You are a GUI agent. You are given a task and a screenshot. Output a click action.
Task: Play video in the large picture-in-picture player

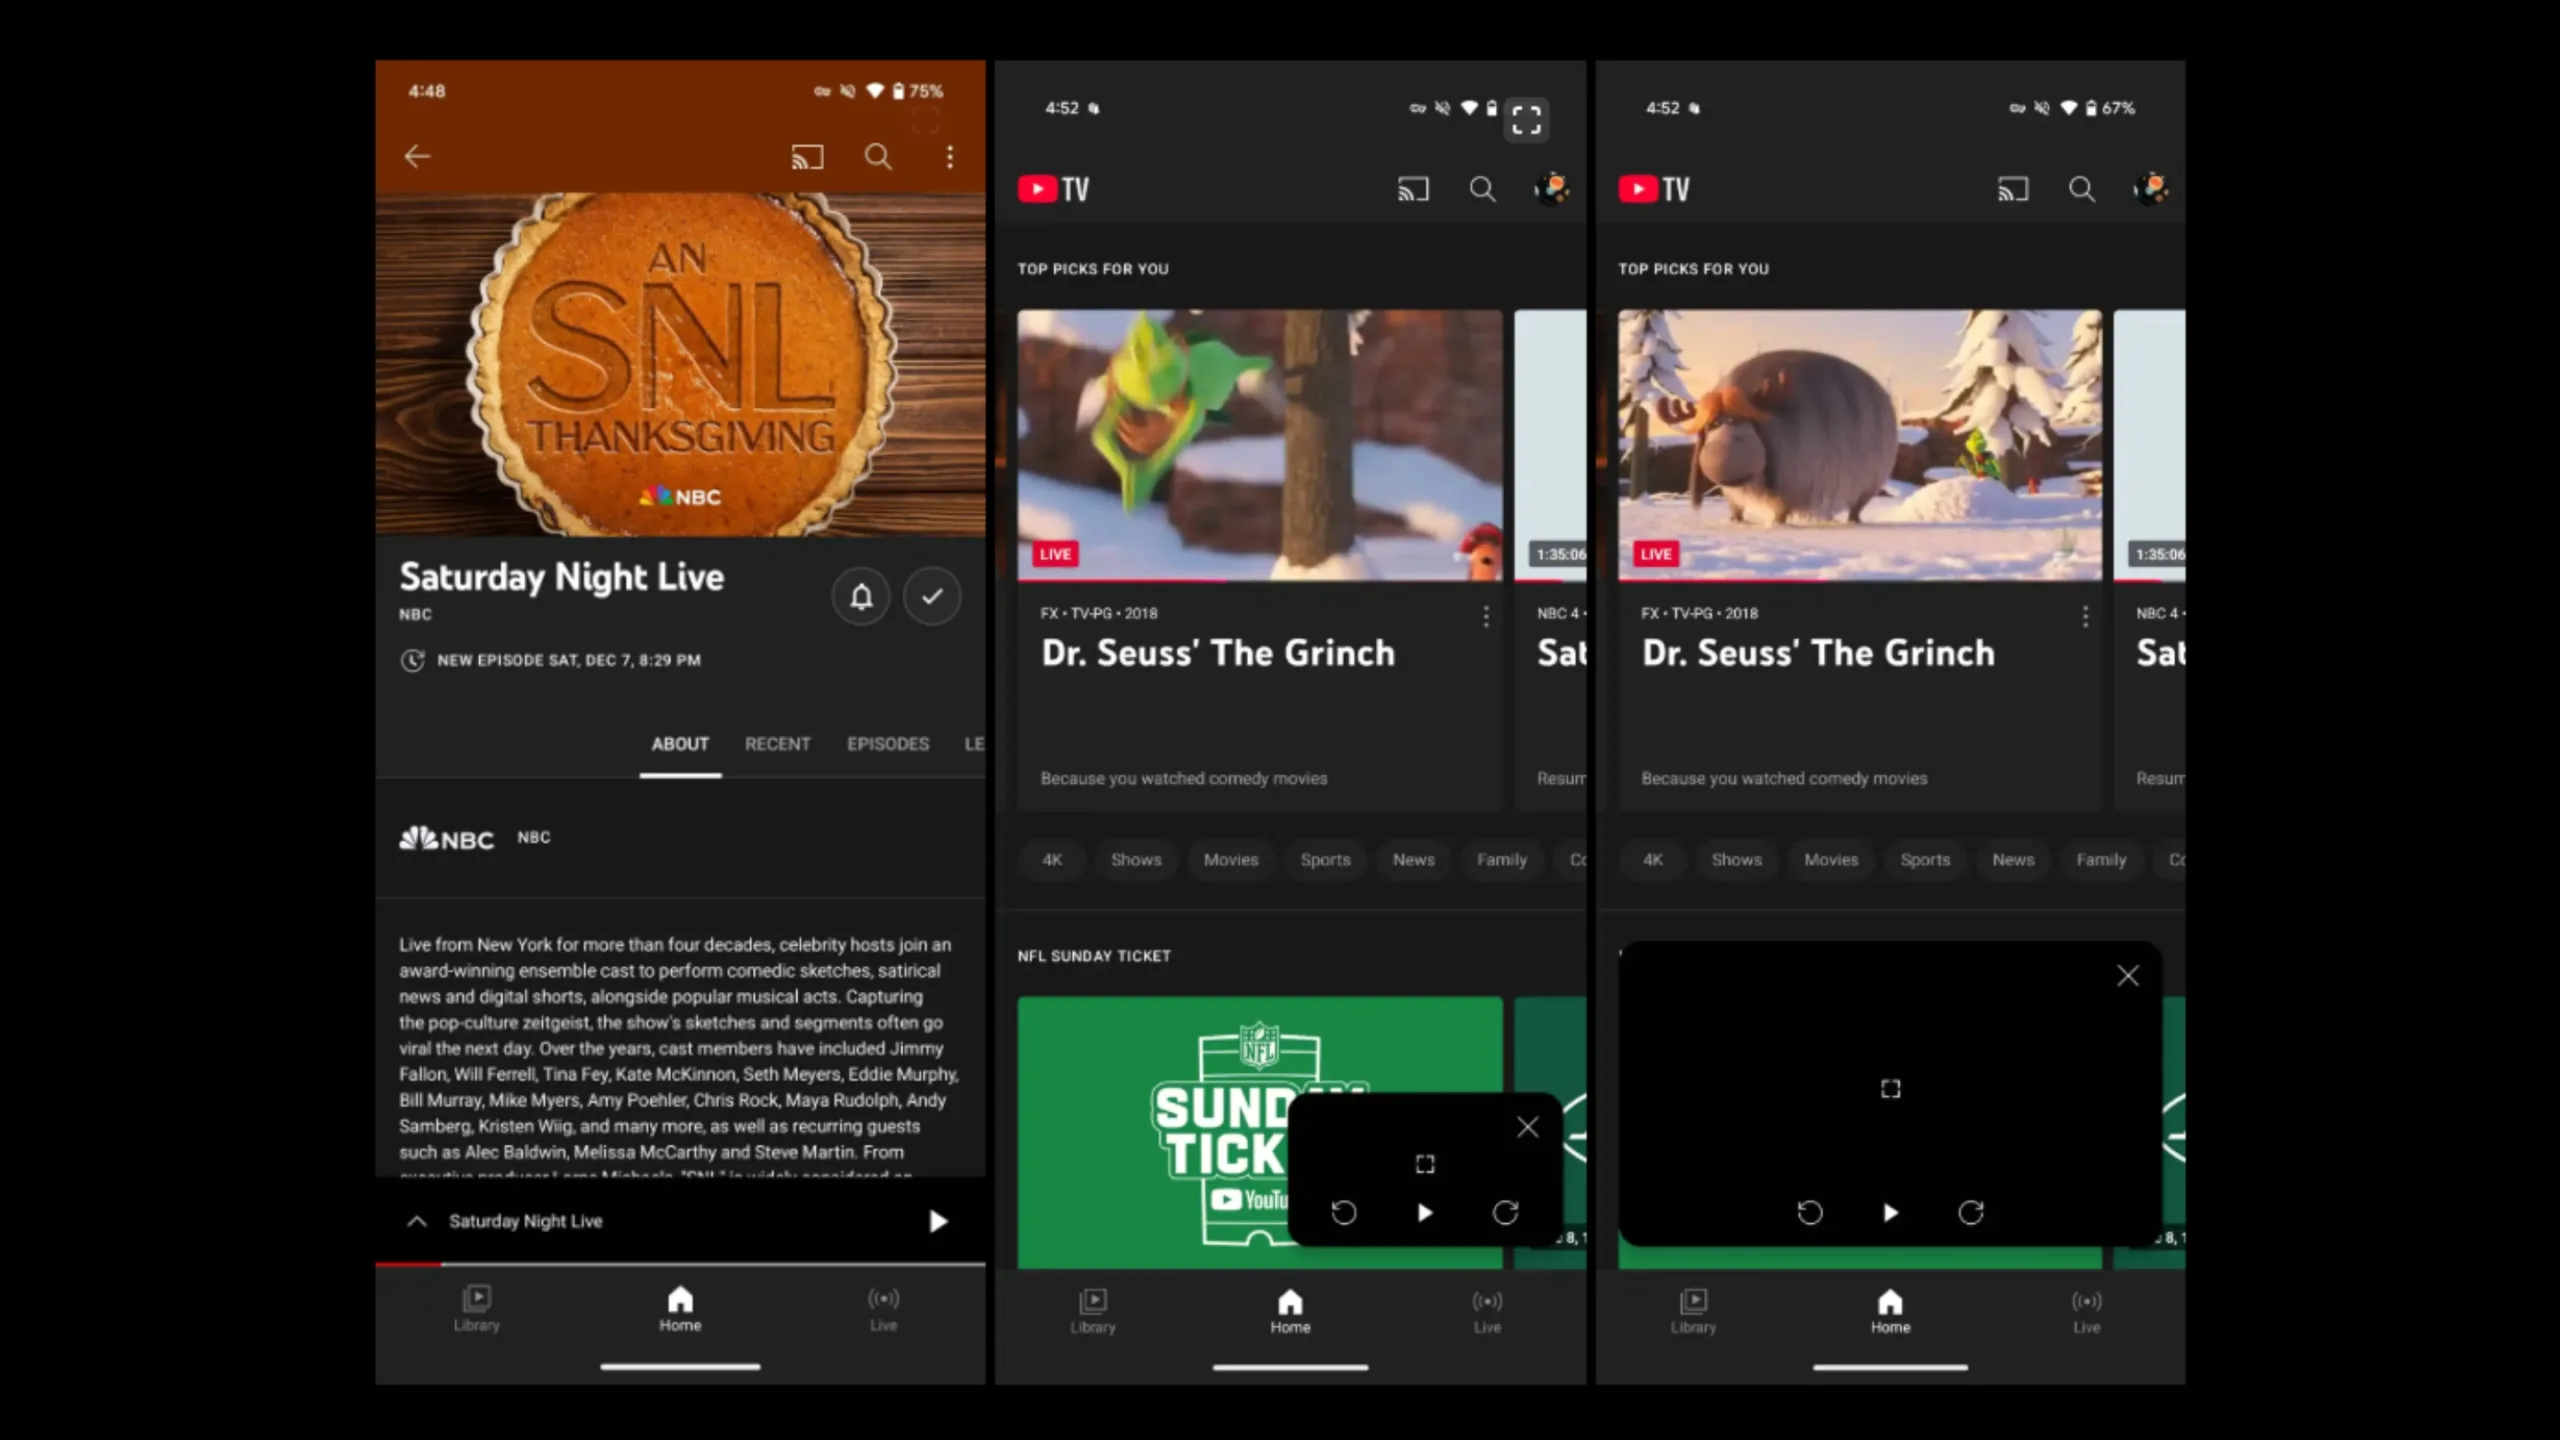(x=1890, y=1213)
